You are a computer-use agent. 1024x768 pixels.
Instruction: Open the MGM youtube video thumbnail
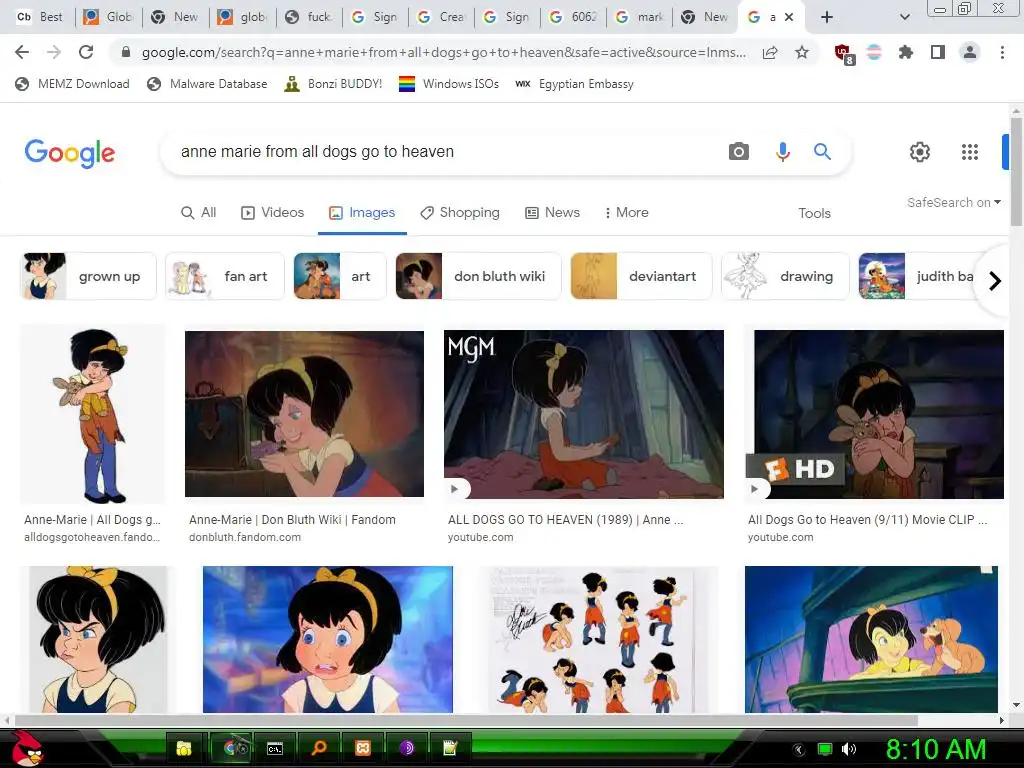point(584,414)
